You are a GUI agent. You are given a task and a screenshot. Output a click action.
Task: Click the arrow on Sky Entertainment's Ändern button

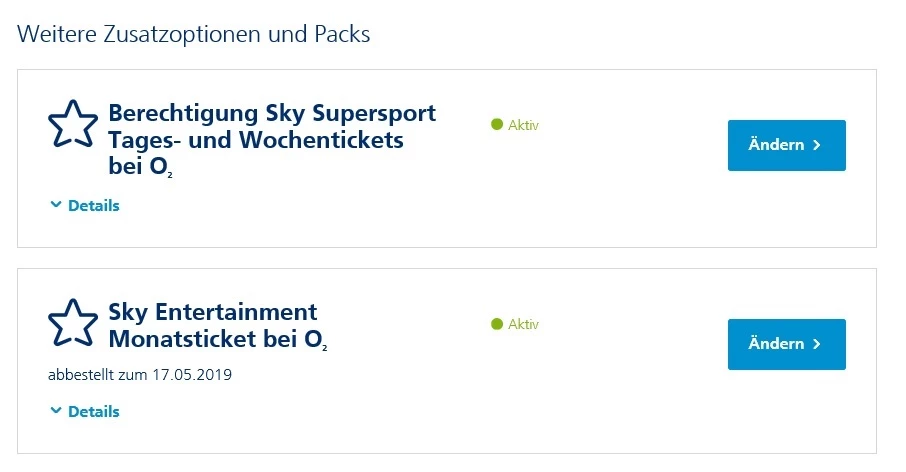coord(817,344)
